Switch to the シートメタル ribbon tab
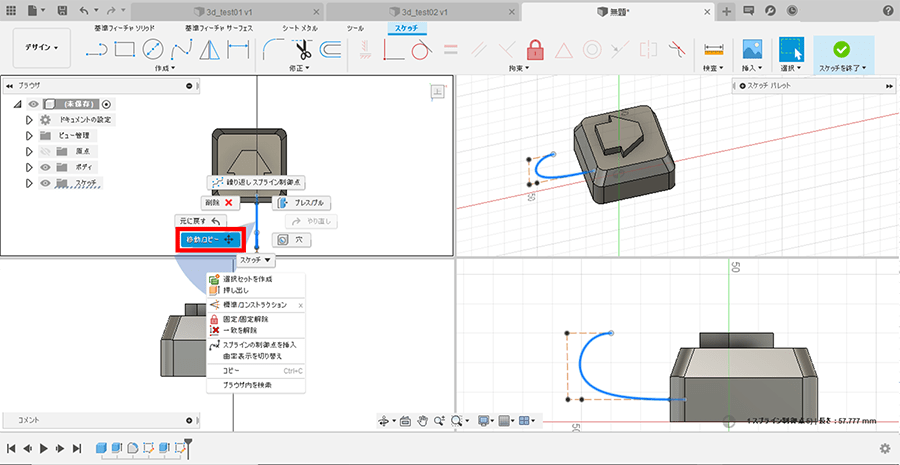The width and height of the screenshot is (900, 465). (x=300, y=28)
